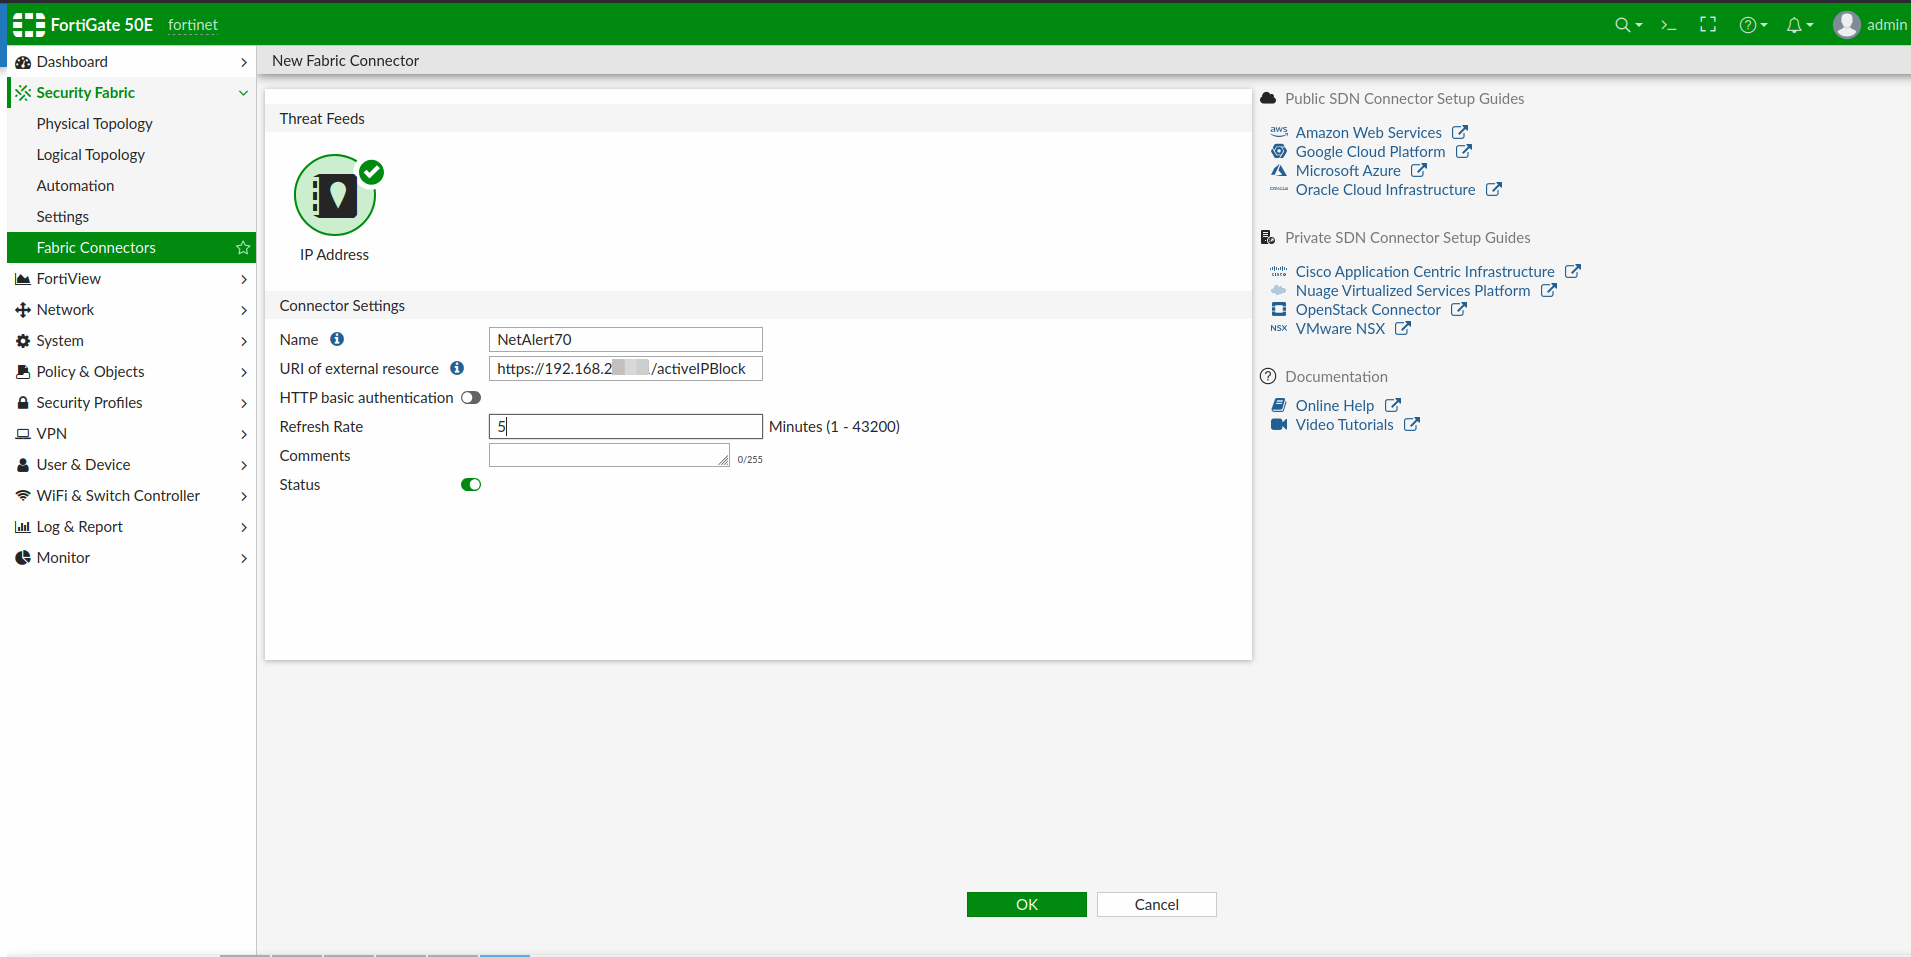
Task: Open external link icon for Amazon Web Services
Action: [x=1460, y=132]
